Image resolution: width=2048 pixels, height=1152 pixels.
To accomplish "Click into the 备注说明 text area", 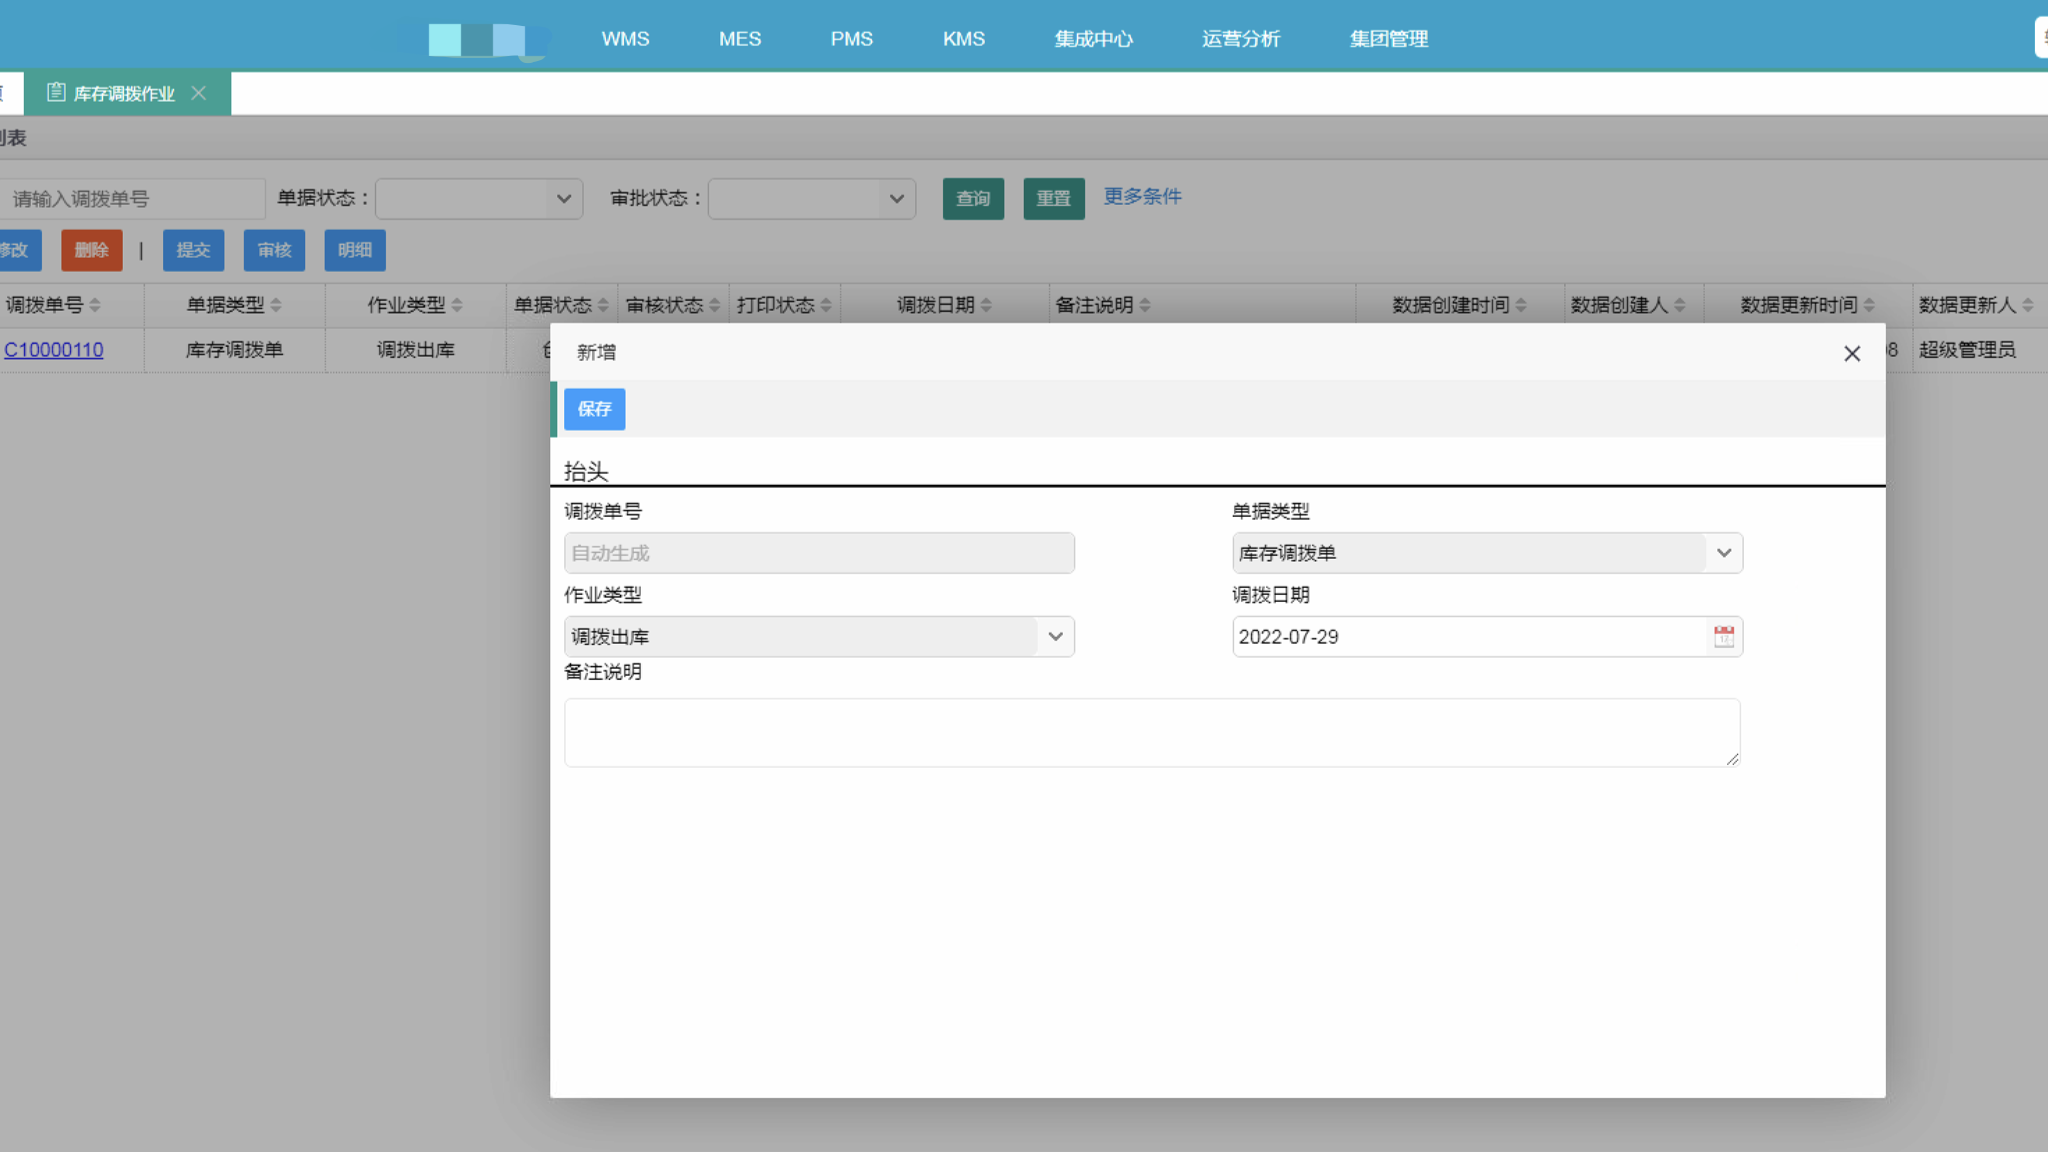I will pyautogui.click(x=1151, y=732).
